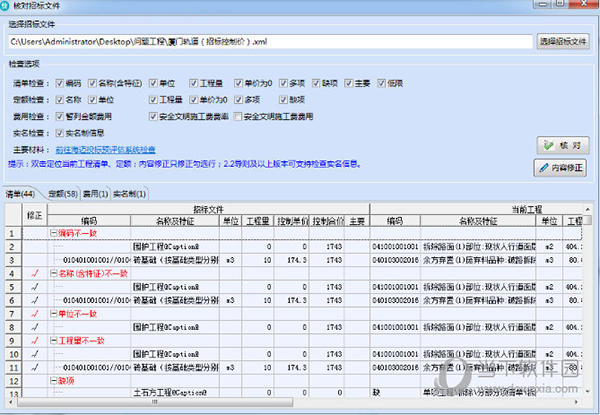The height and width of the screenshot is (415, 600).
Task: Toggle 清单检查 工程量 checkbox
Action: (x=194, y=83)
